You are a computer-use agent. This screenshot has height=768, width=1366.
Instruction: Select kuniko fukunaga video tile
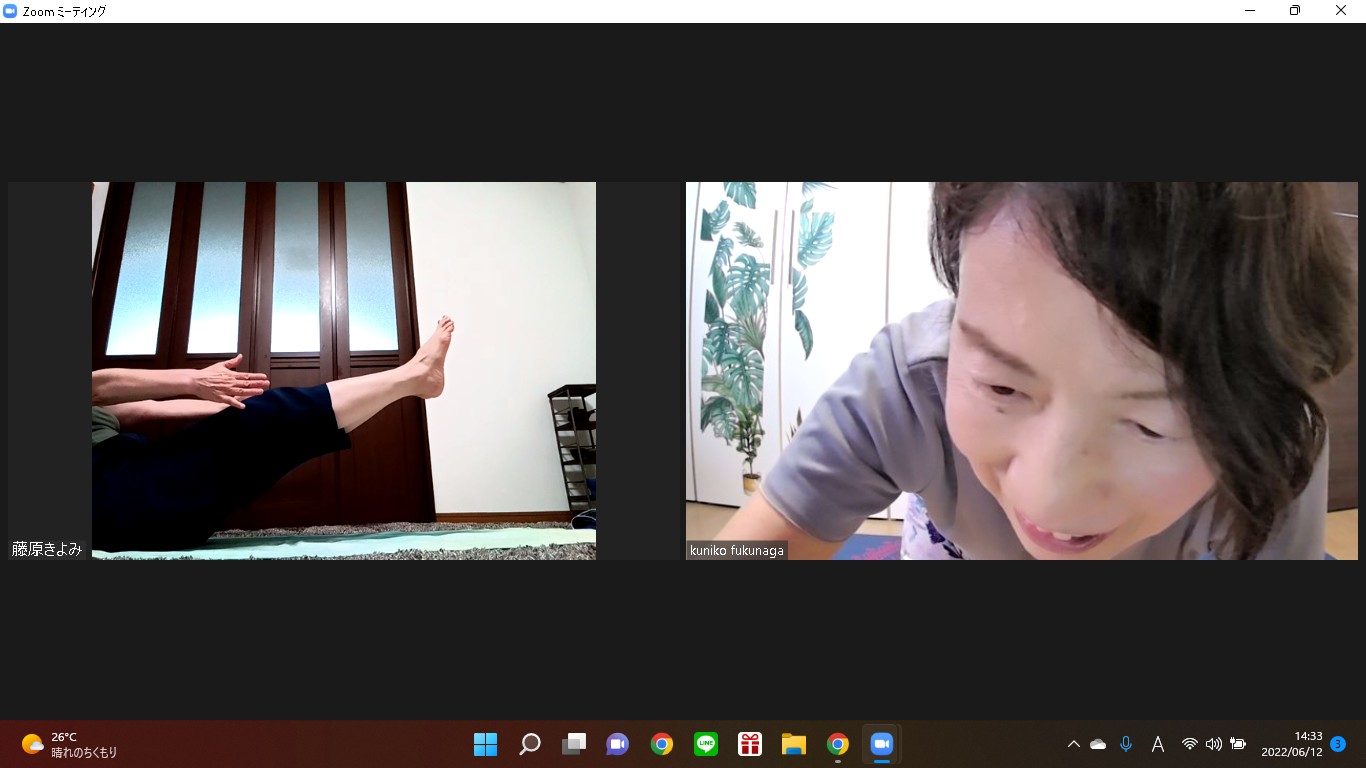1022,370
